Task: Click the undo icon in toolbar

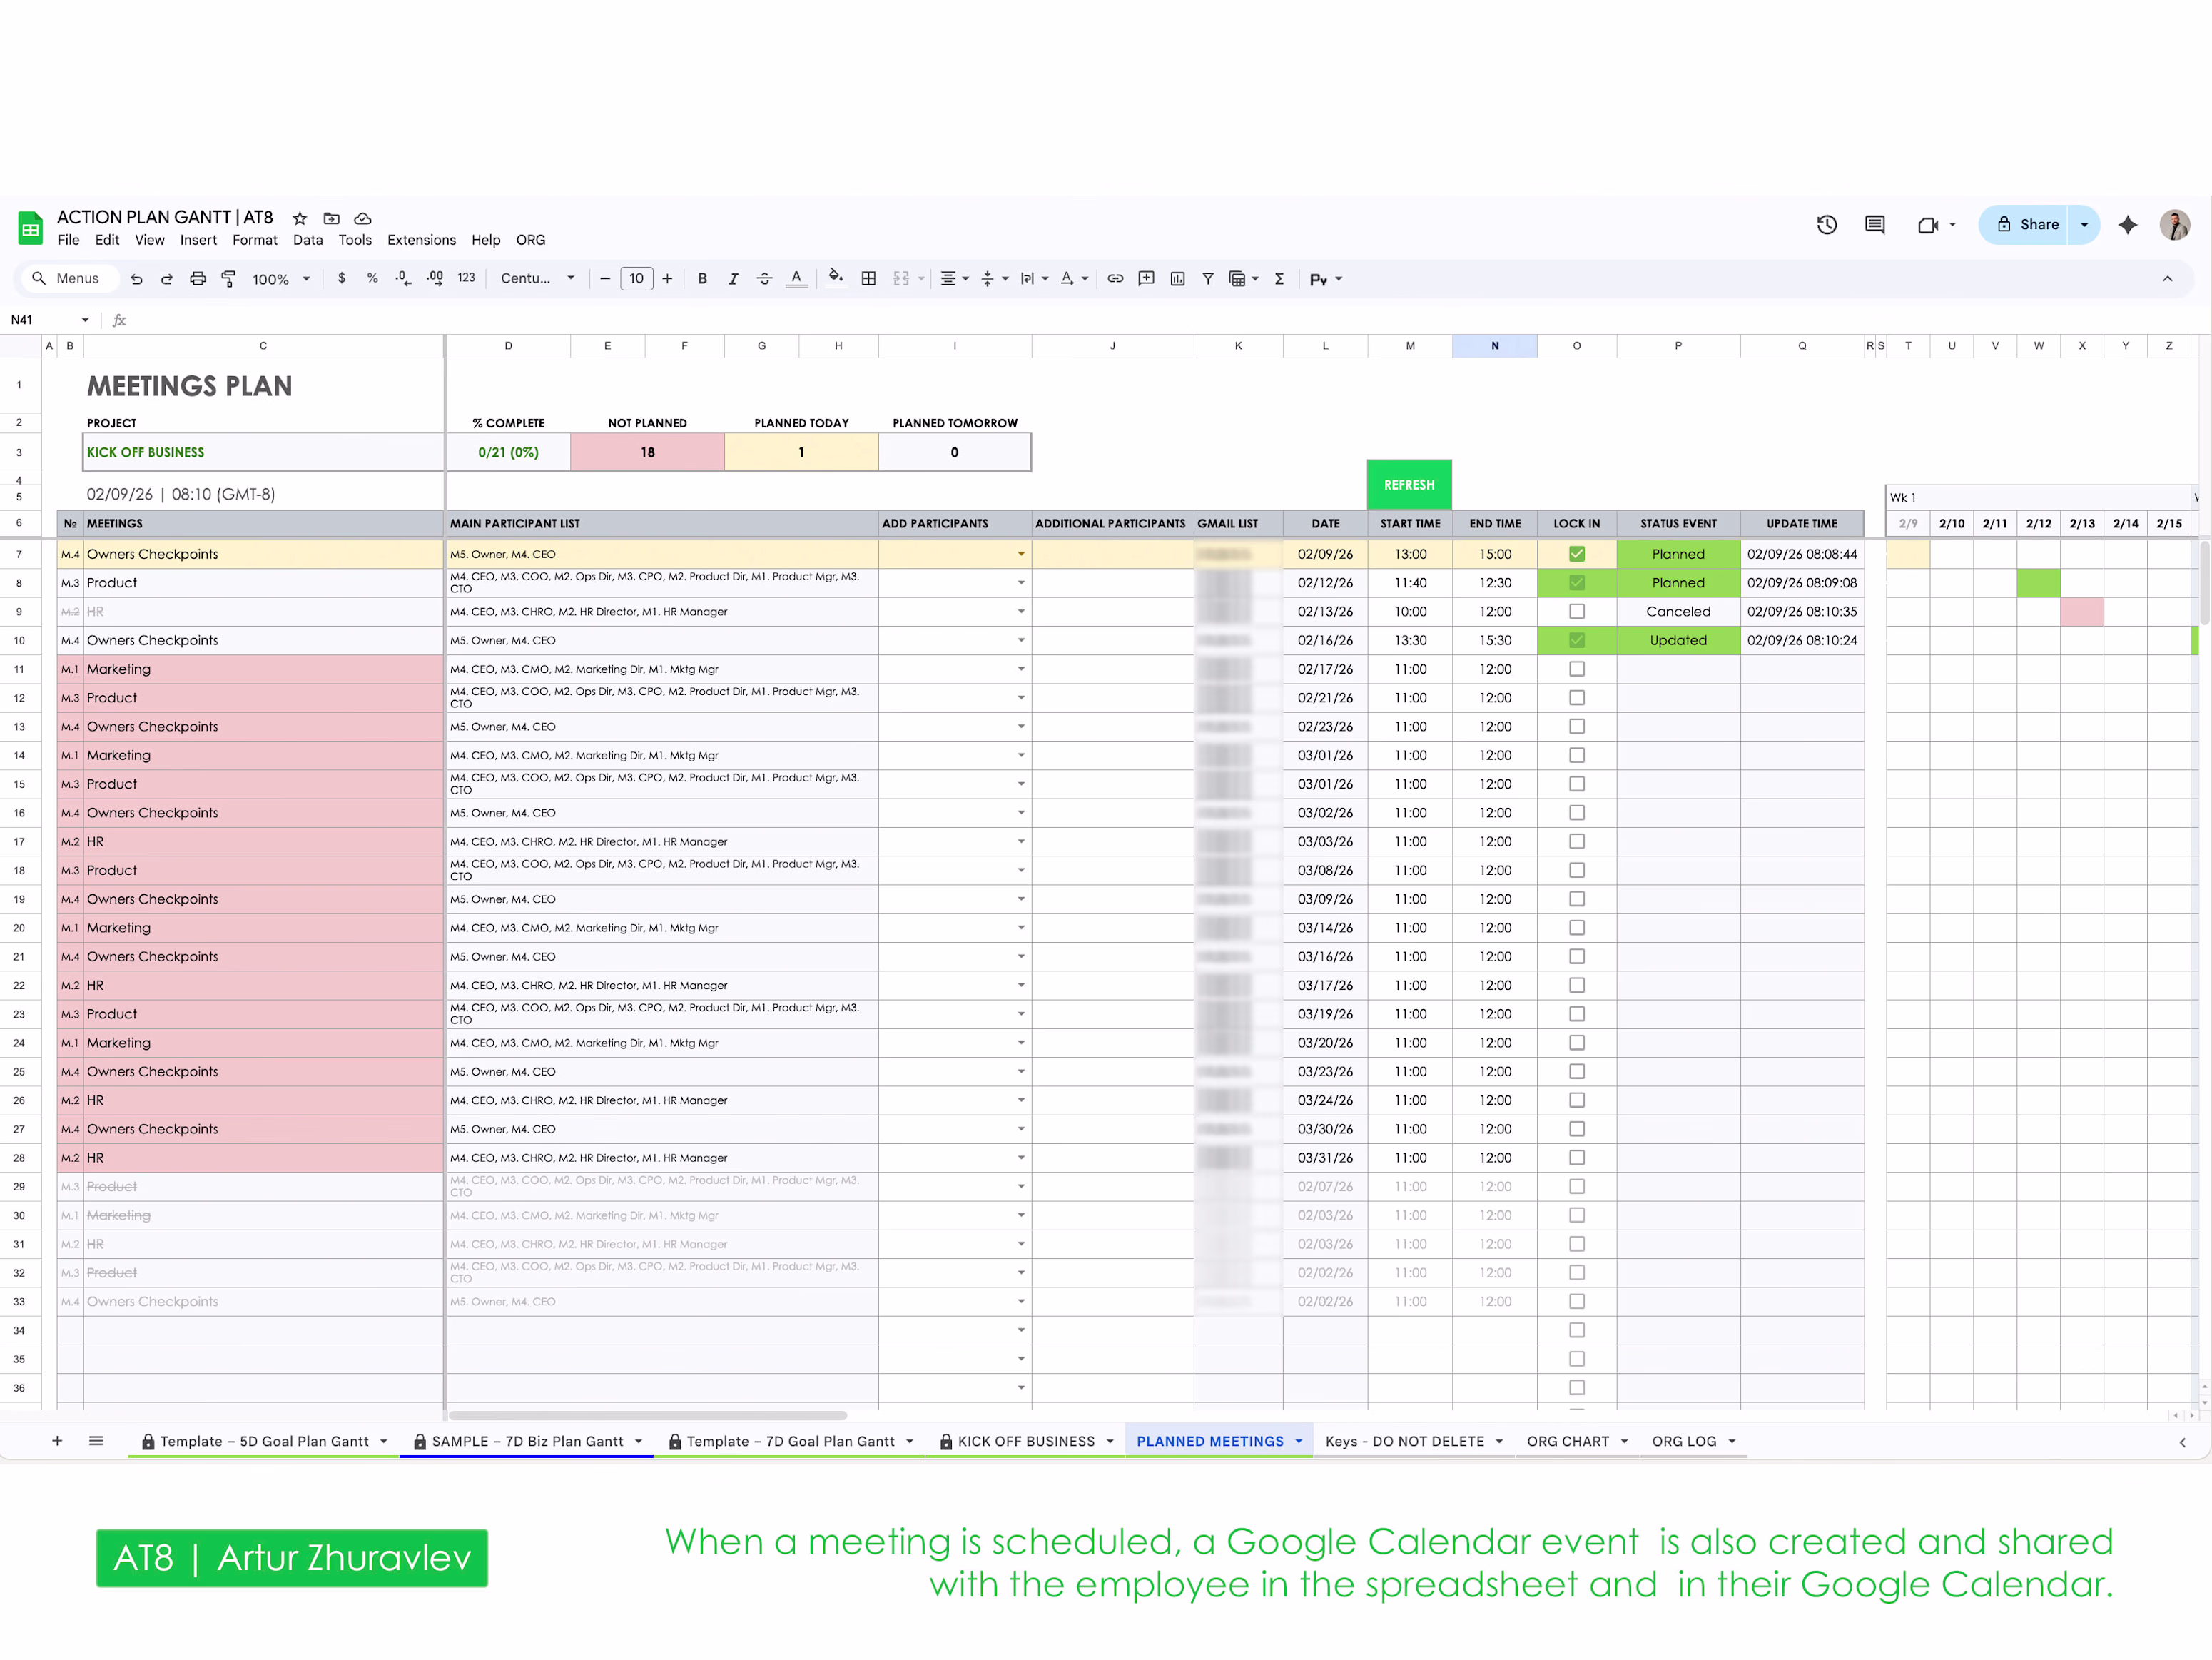Action: coord(137,279)
